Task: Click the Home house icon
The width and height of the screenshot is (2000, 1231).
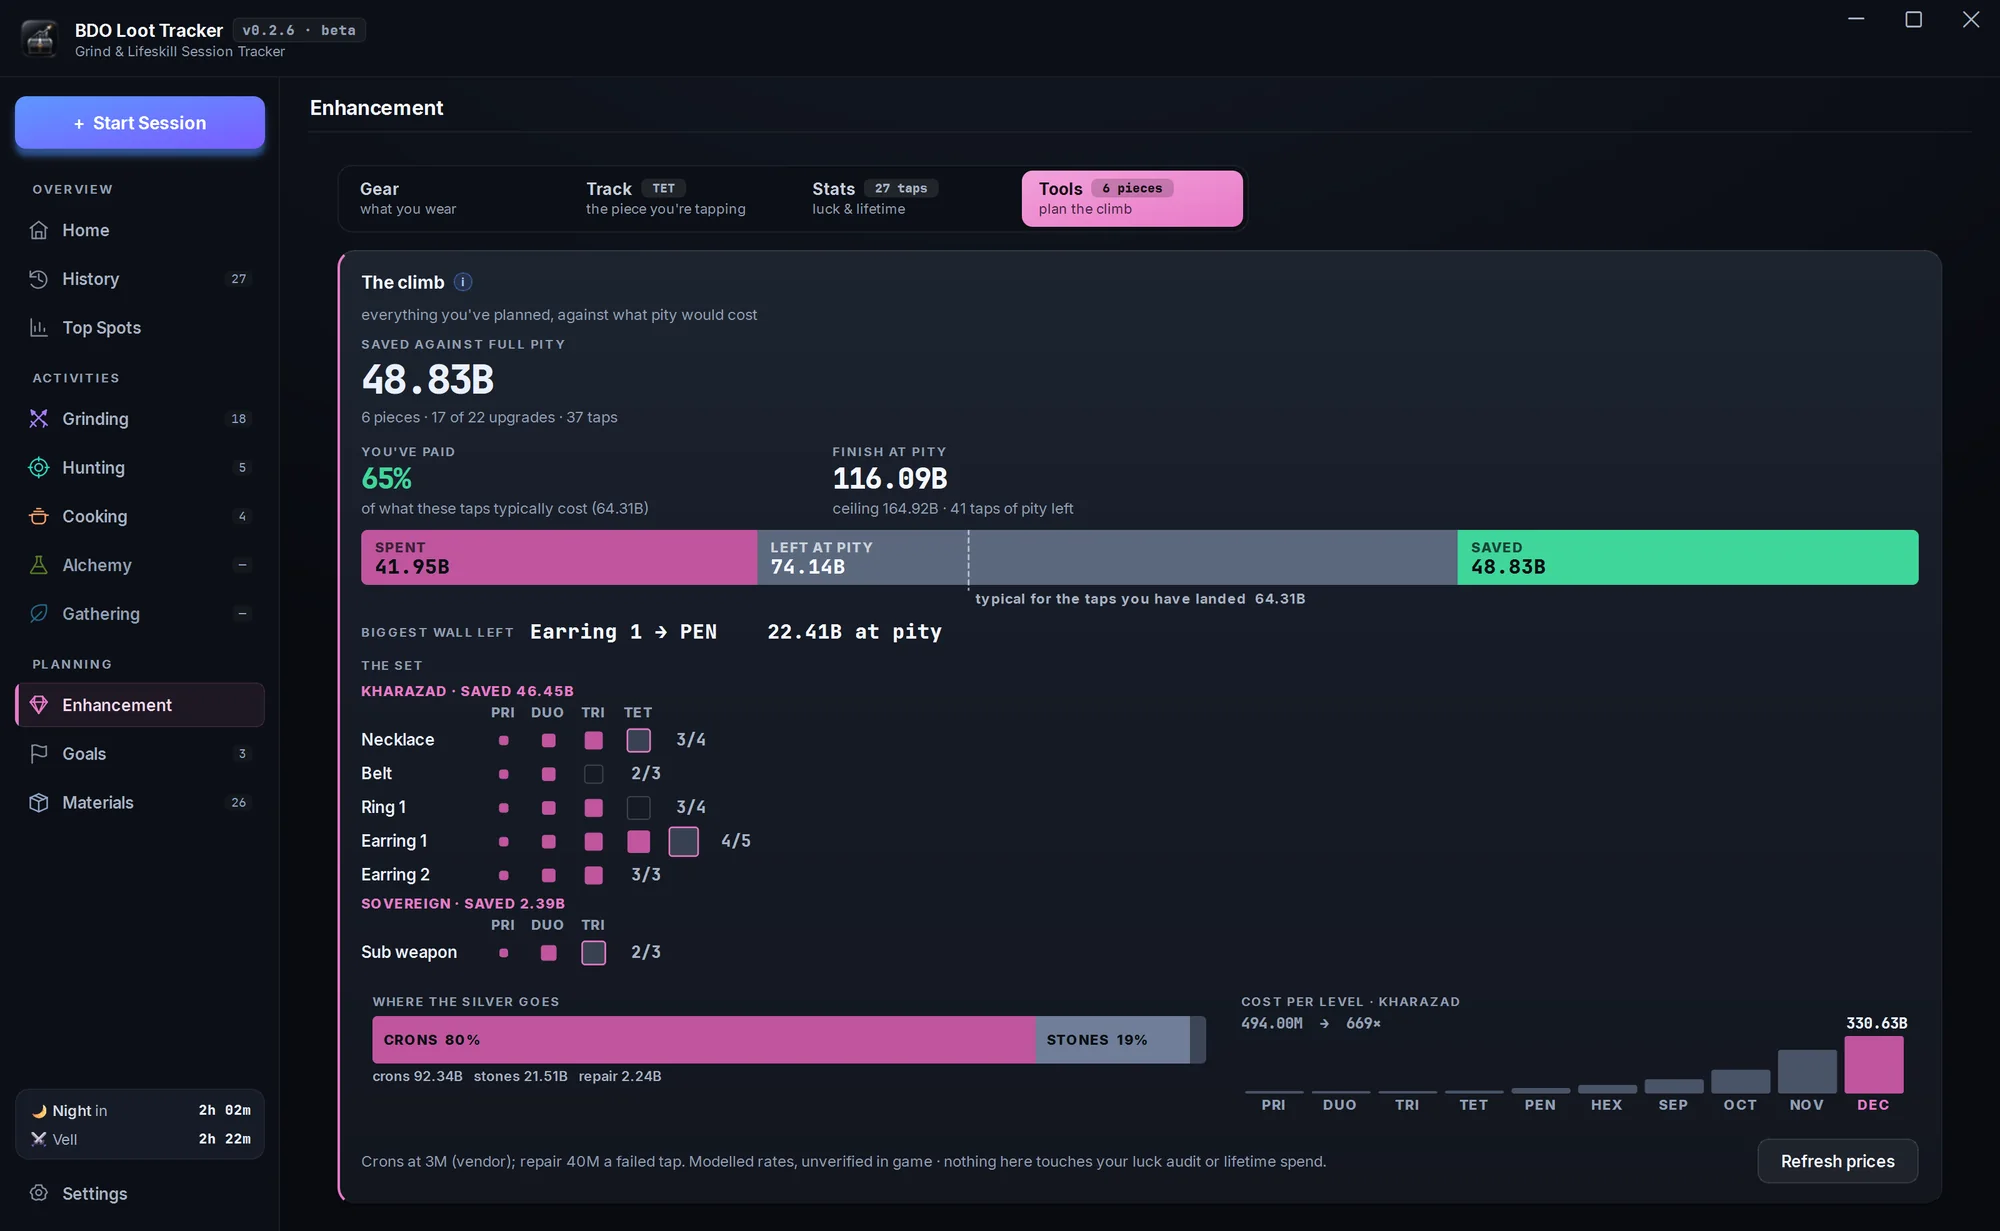Action: (39, 230)
